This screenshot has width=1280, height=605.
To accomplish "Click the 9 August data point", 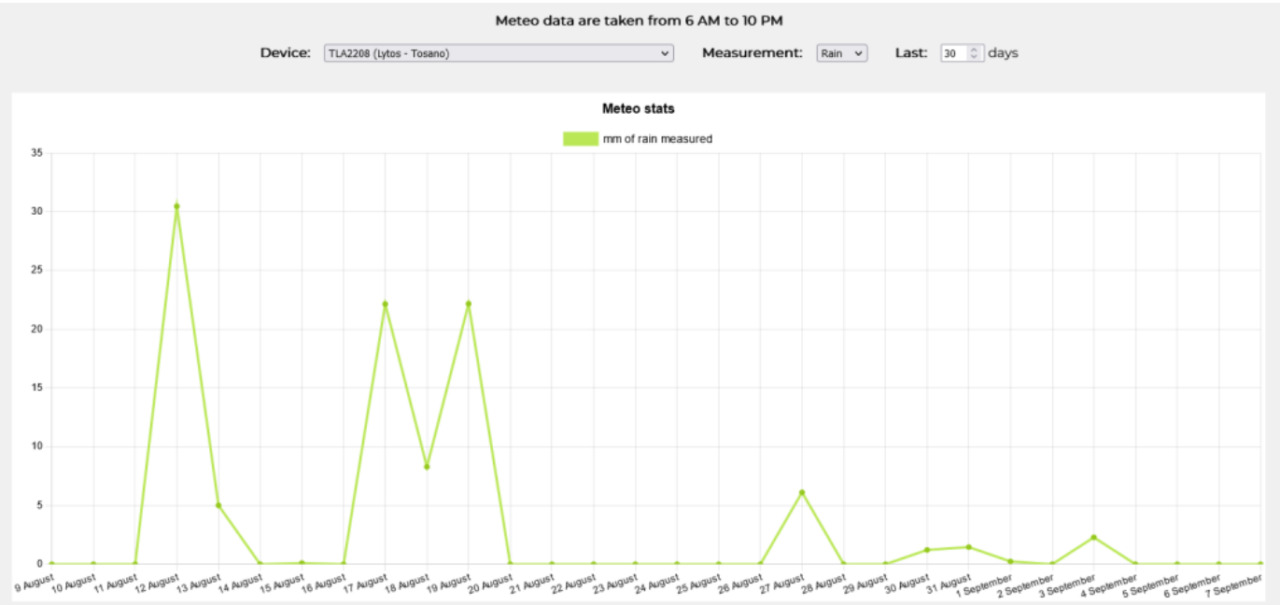I will click(52, 563).
